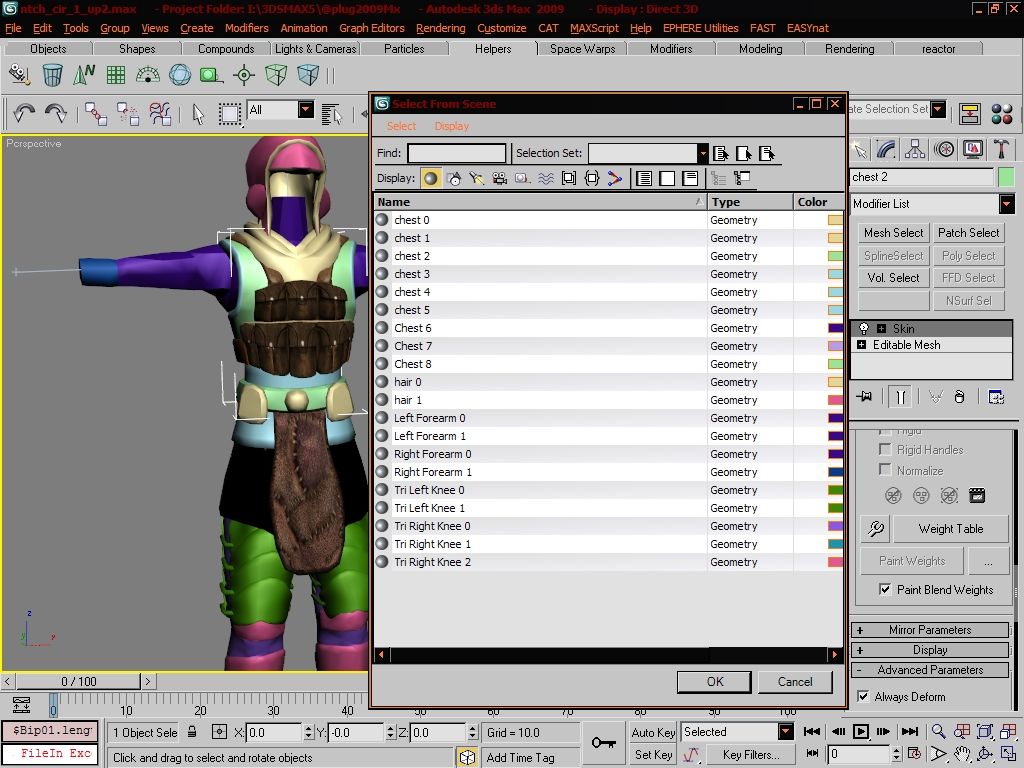The width and height of the screenshot is (1024, 768).
Task: Toggle Display XRefs filter in dialog
Action: click(592, 178)
